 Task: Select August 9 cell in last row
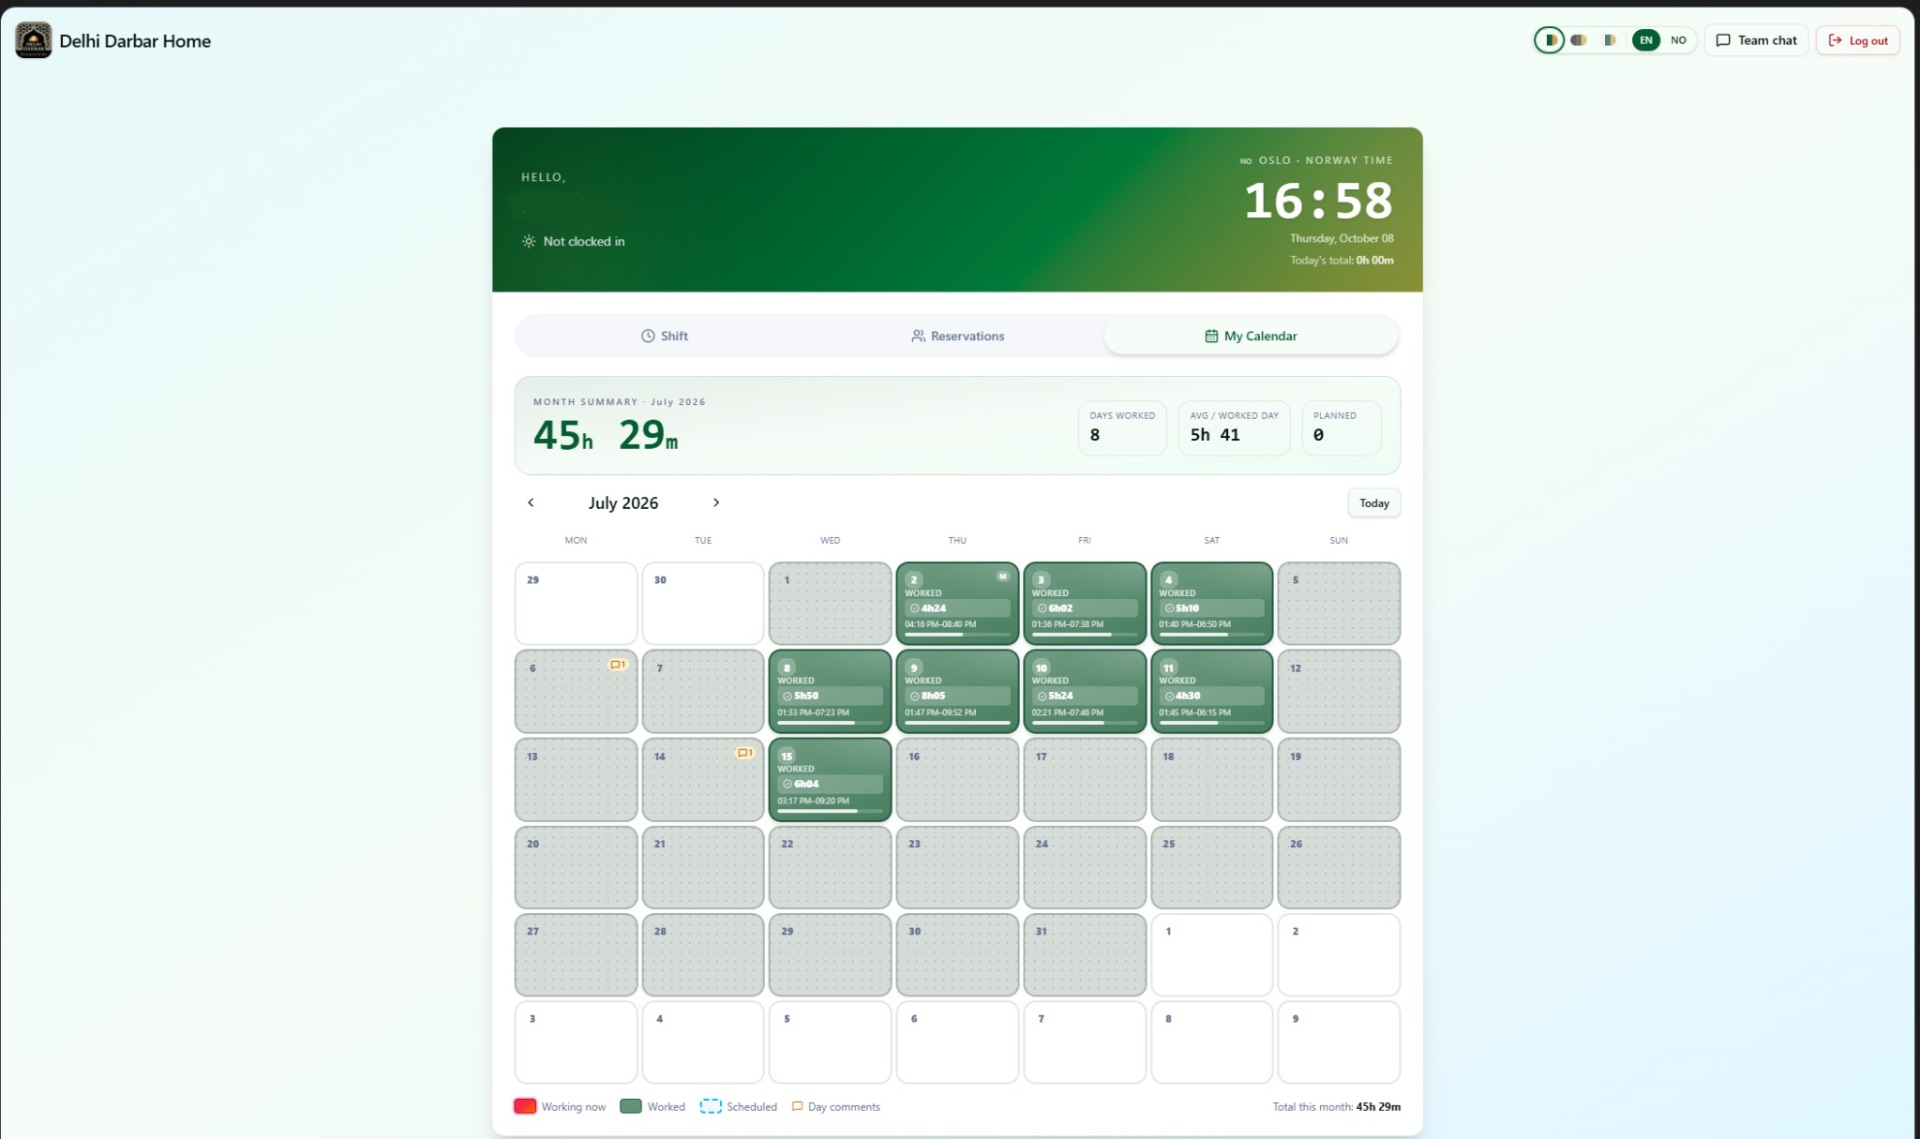pos(1338,1042)
